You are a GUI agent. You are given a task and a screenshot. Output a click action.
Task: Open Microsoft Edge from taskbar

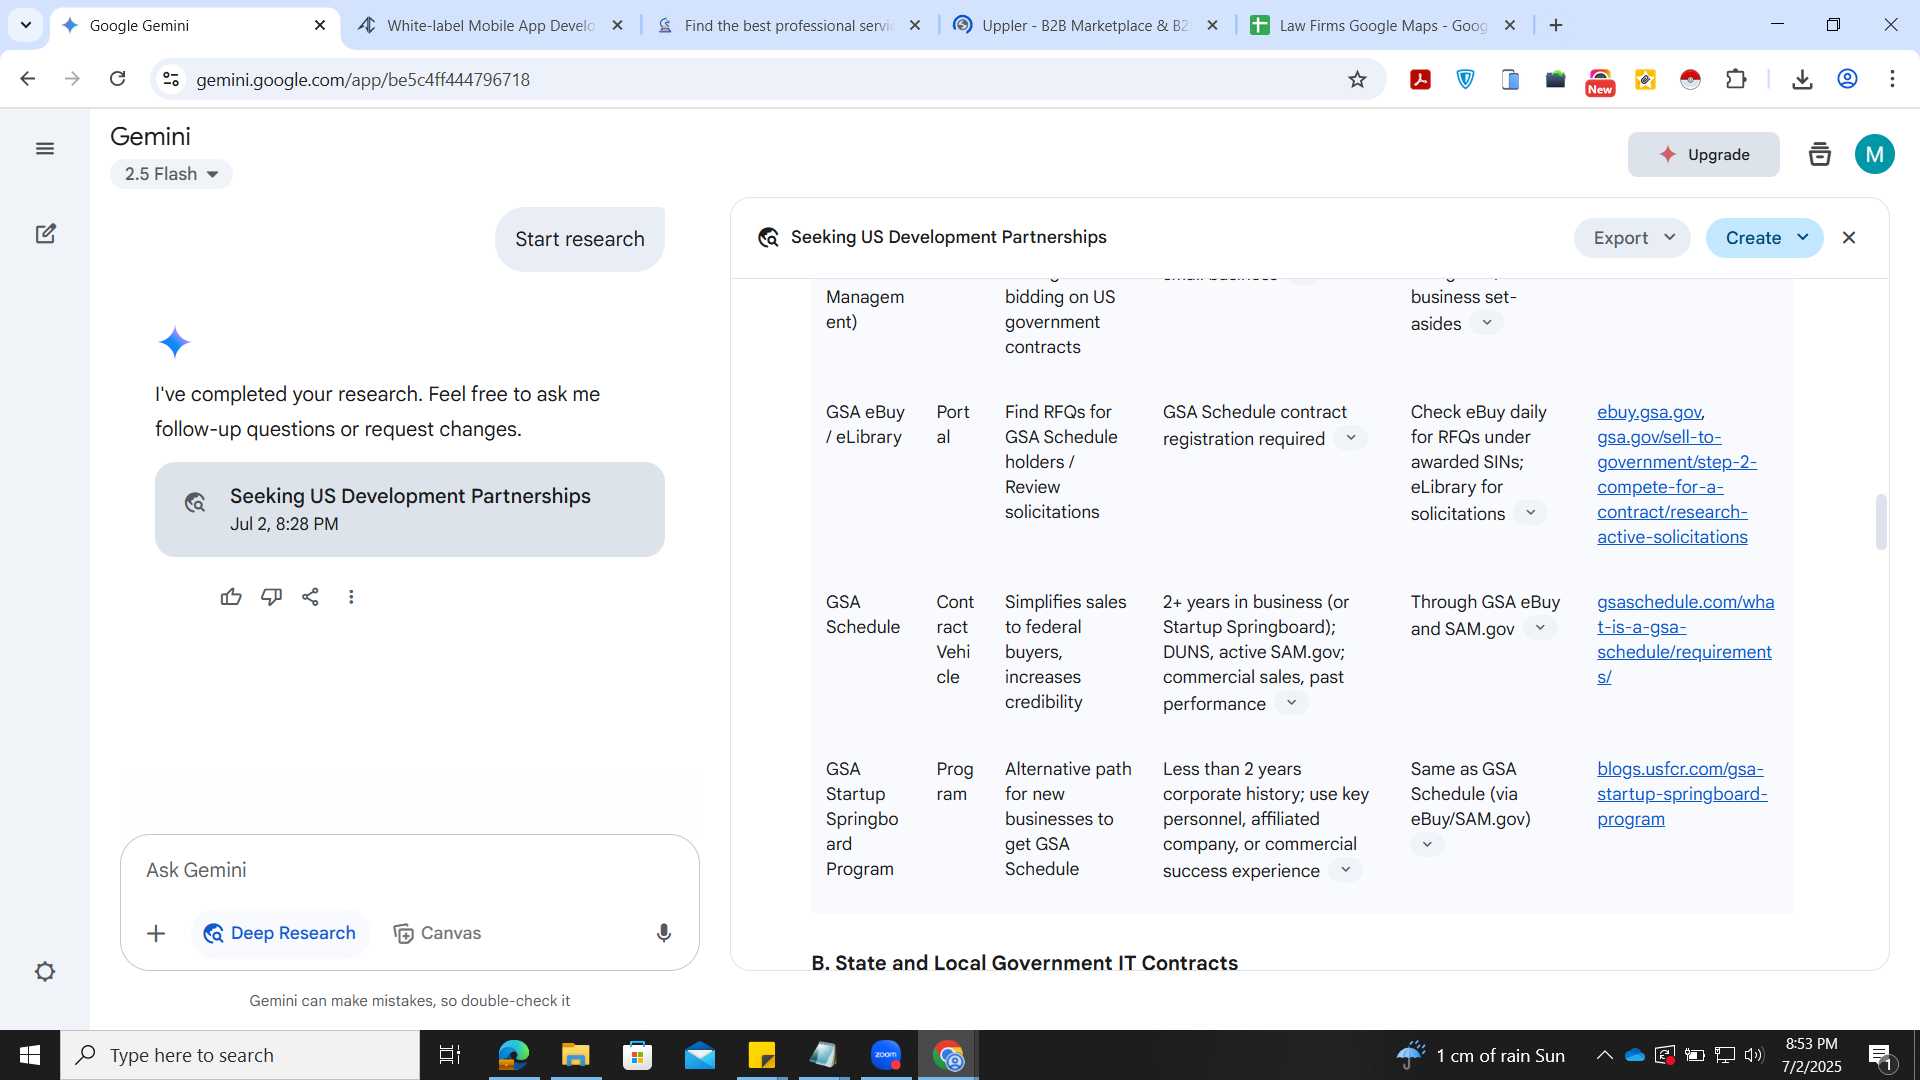513,1055
